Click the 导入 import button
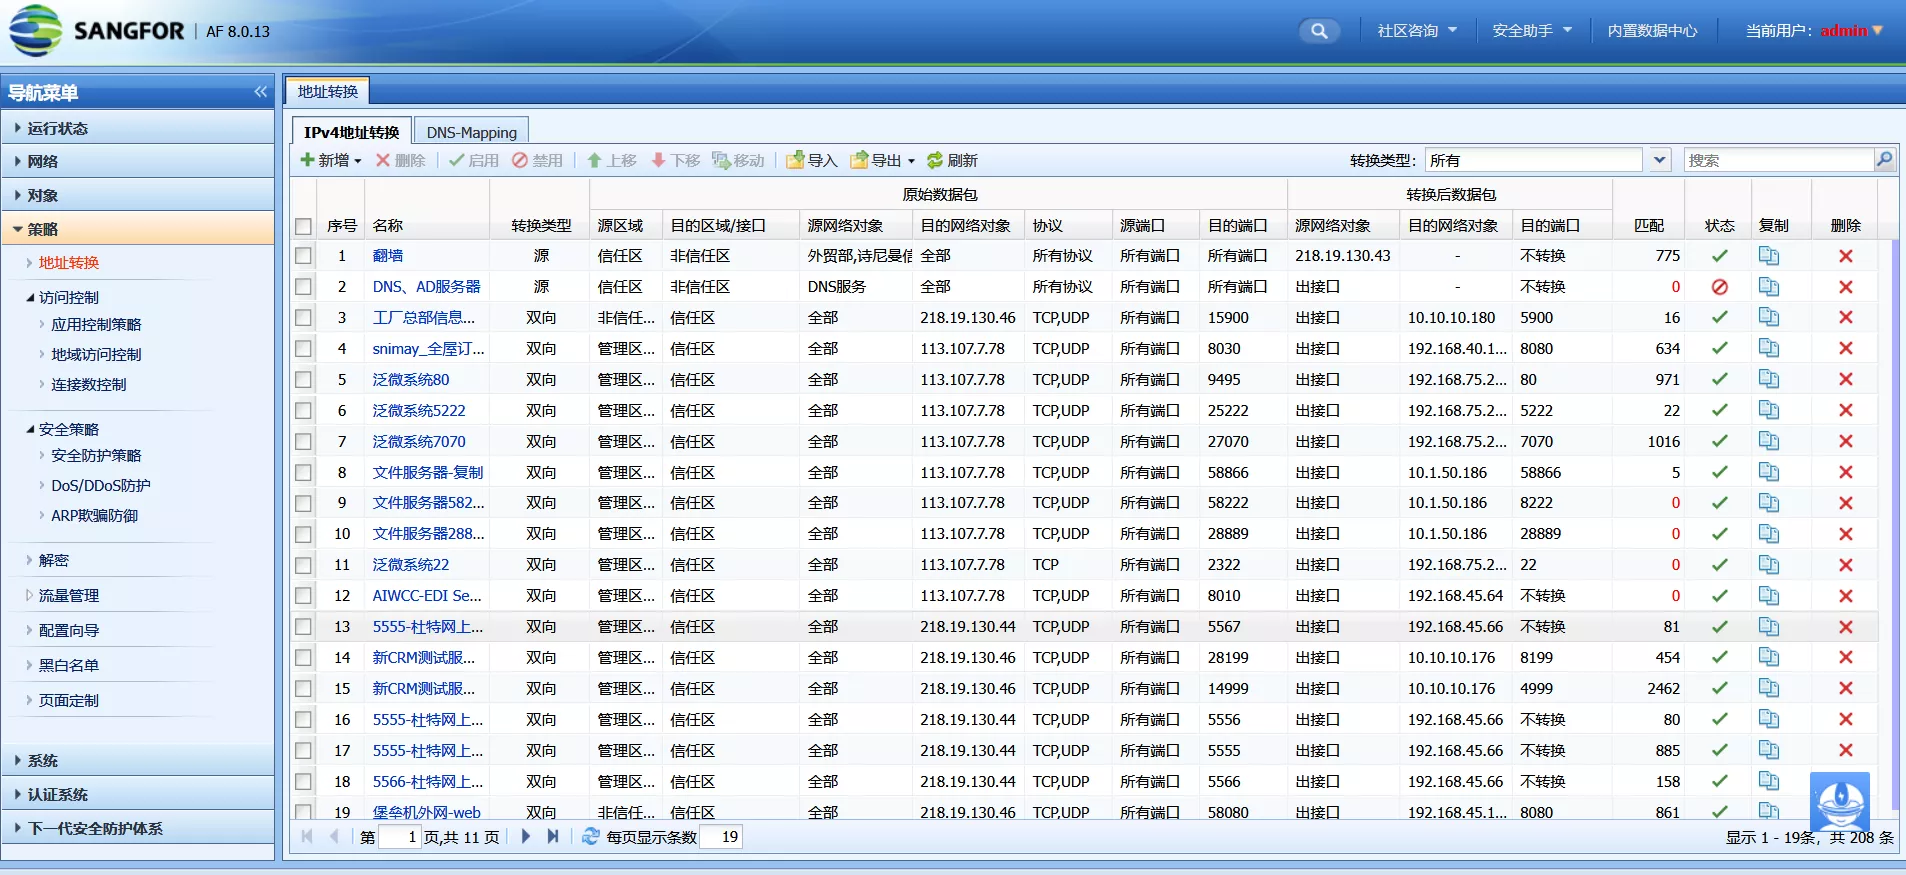The image size is (1906, 875). (x=811, y=160)
